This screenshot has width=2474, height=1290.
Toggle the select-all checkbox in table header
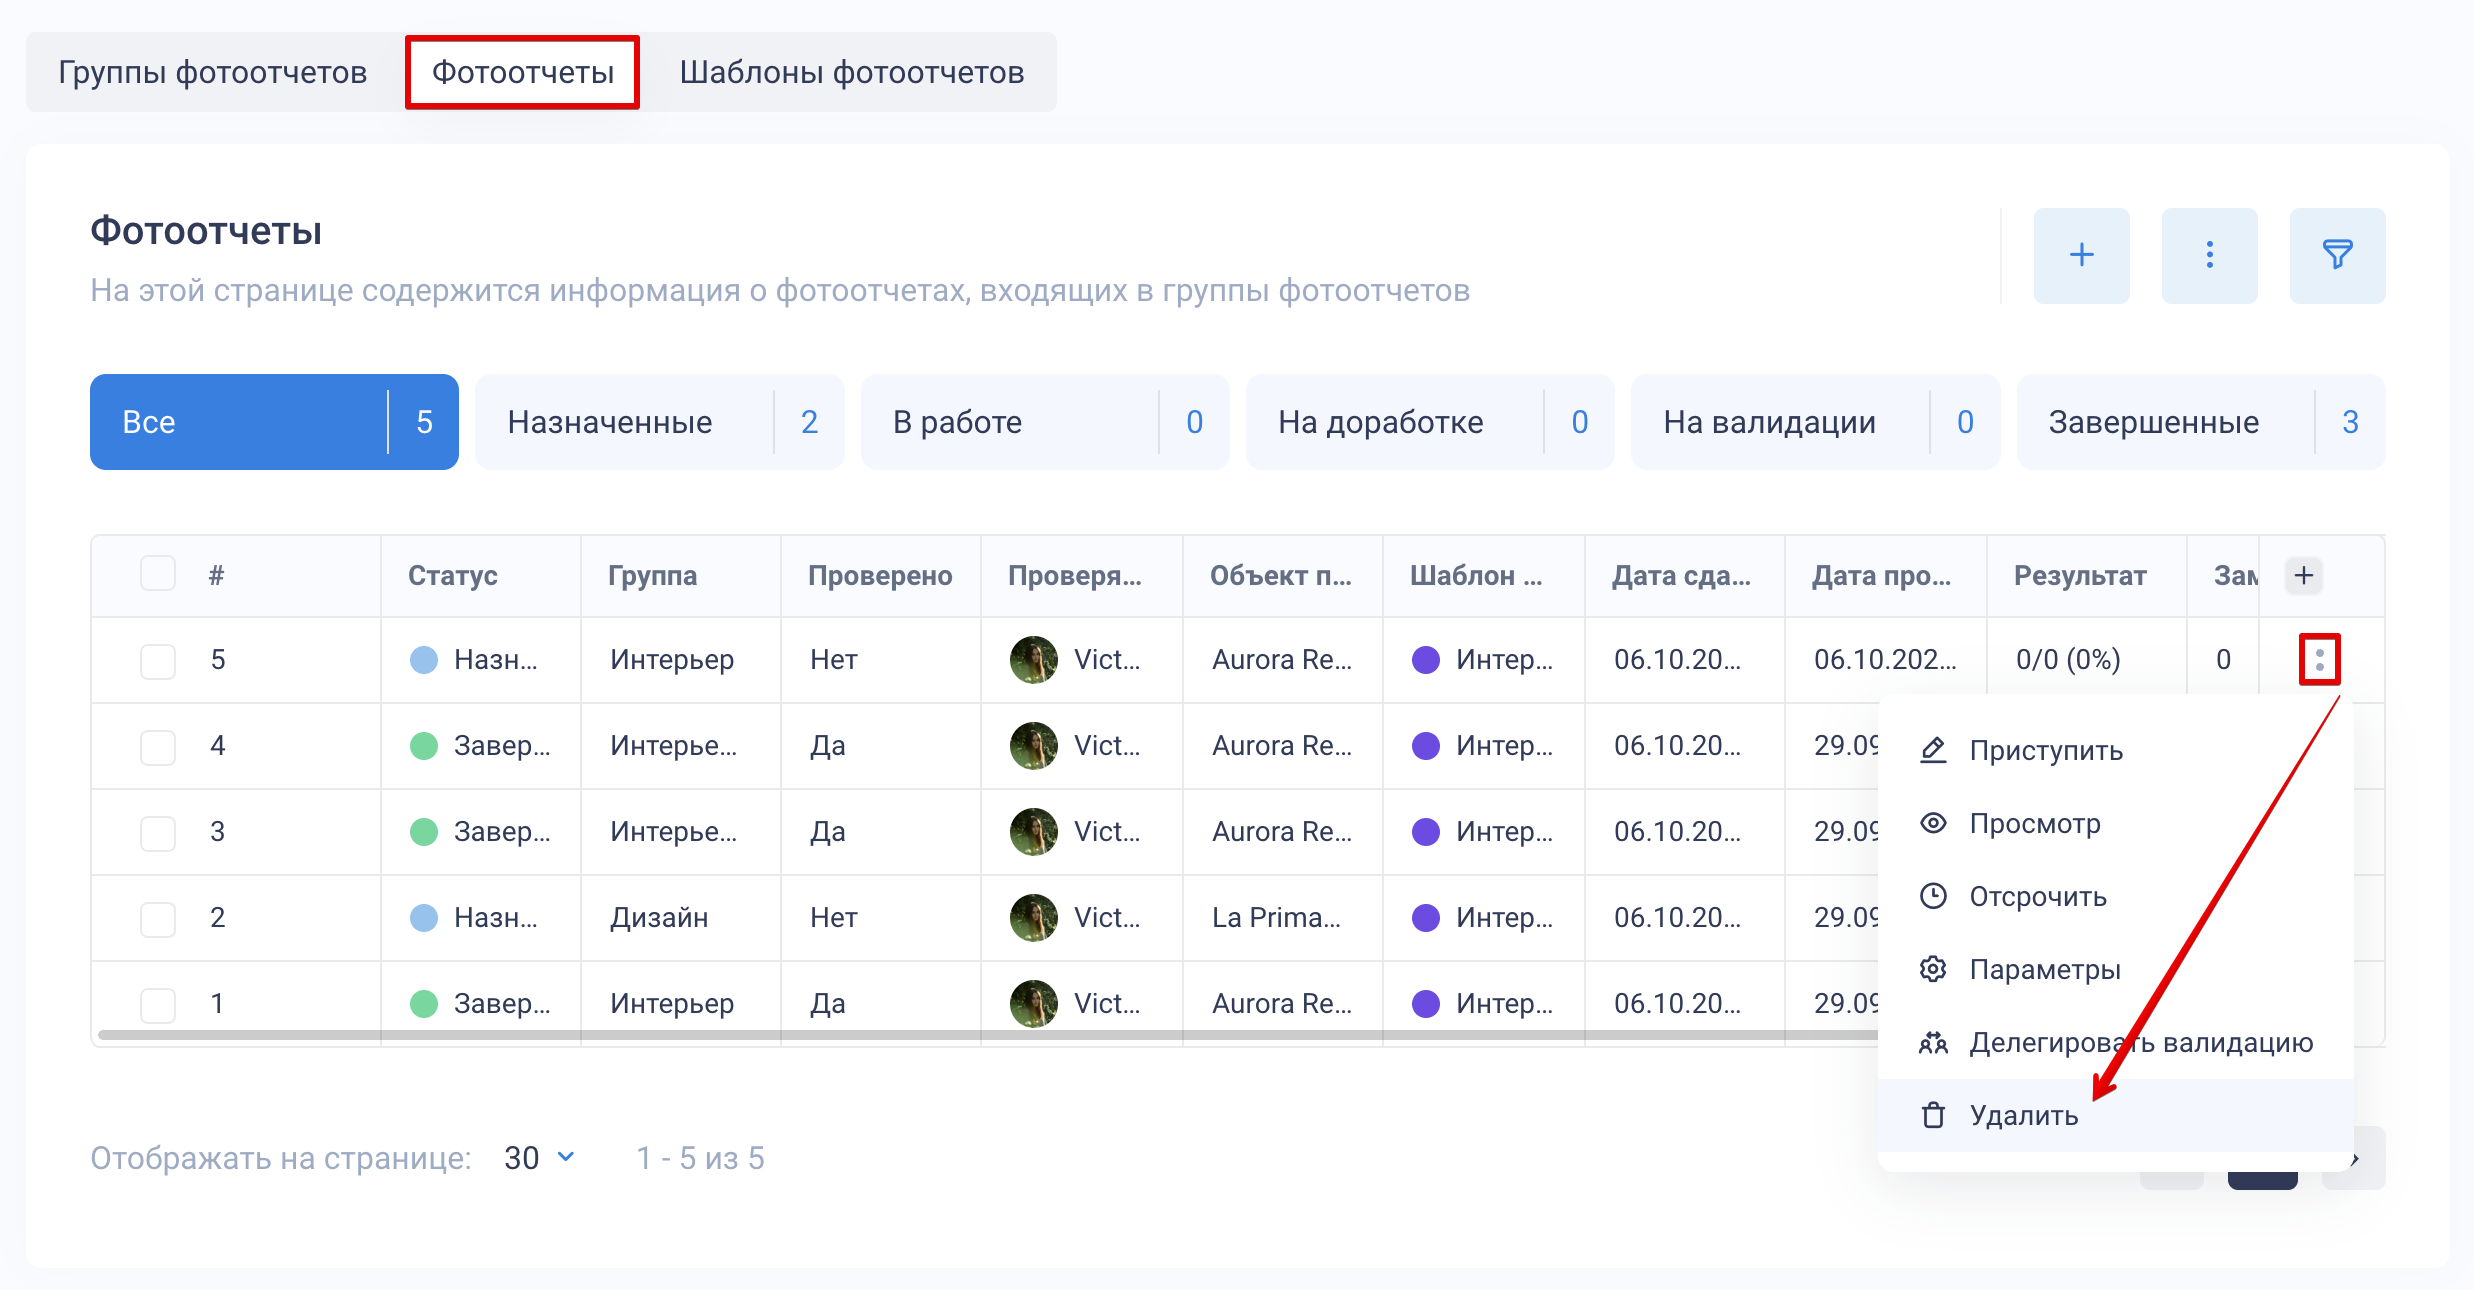point(158,574)
